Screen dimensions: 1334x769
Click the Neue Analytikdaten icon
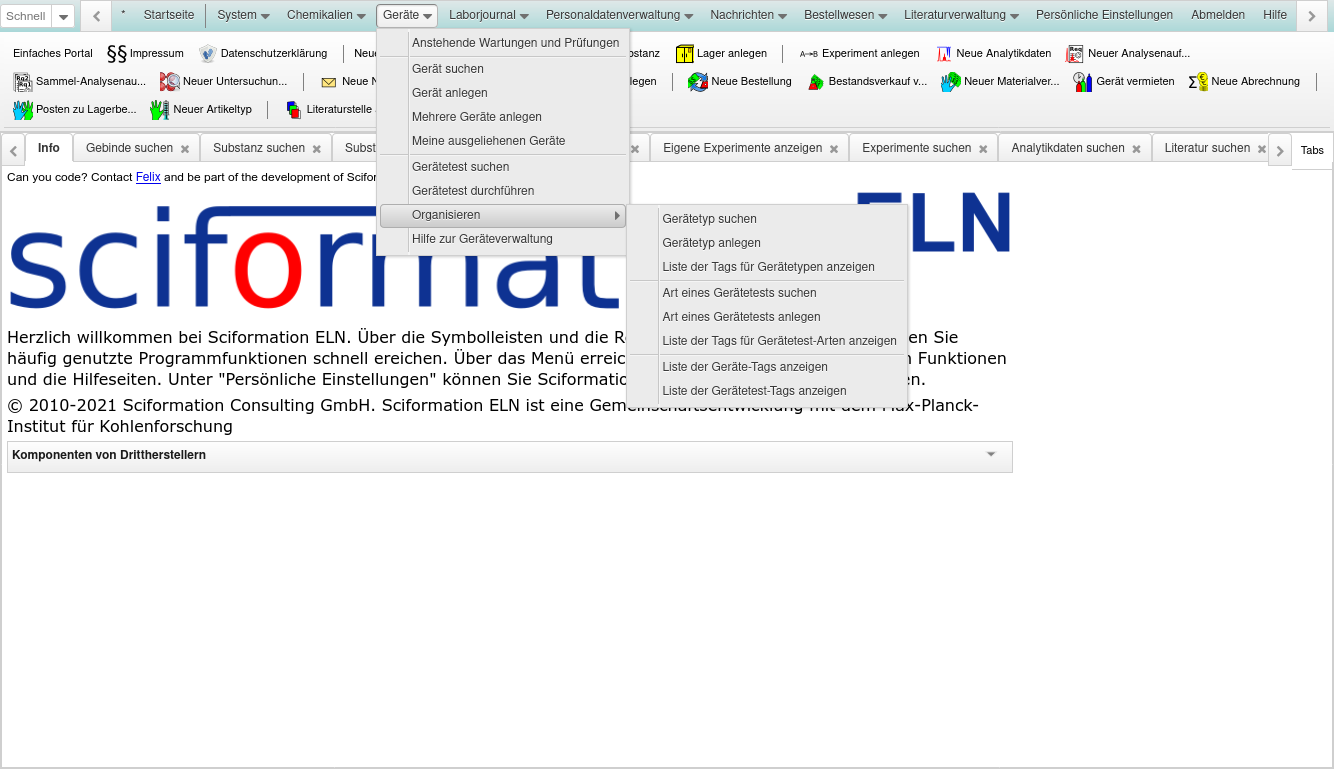944,54
